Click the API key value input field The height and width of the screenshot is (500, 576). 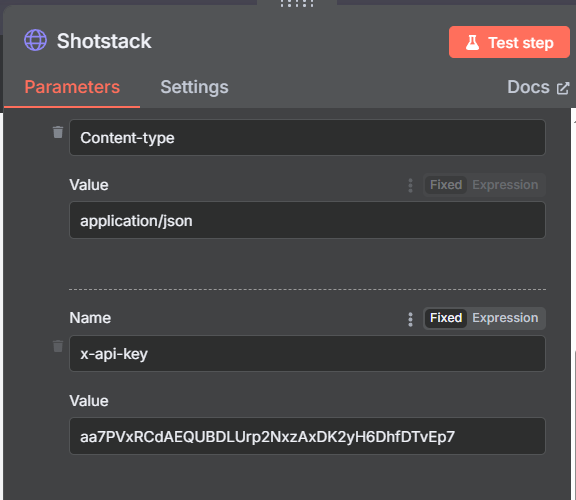point(307,436)
